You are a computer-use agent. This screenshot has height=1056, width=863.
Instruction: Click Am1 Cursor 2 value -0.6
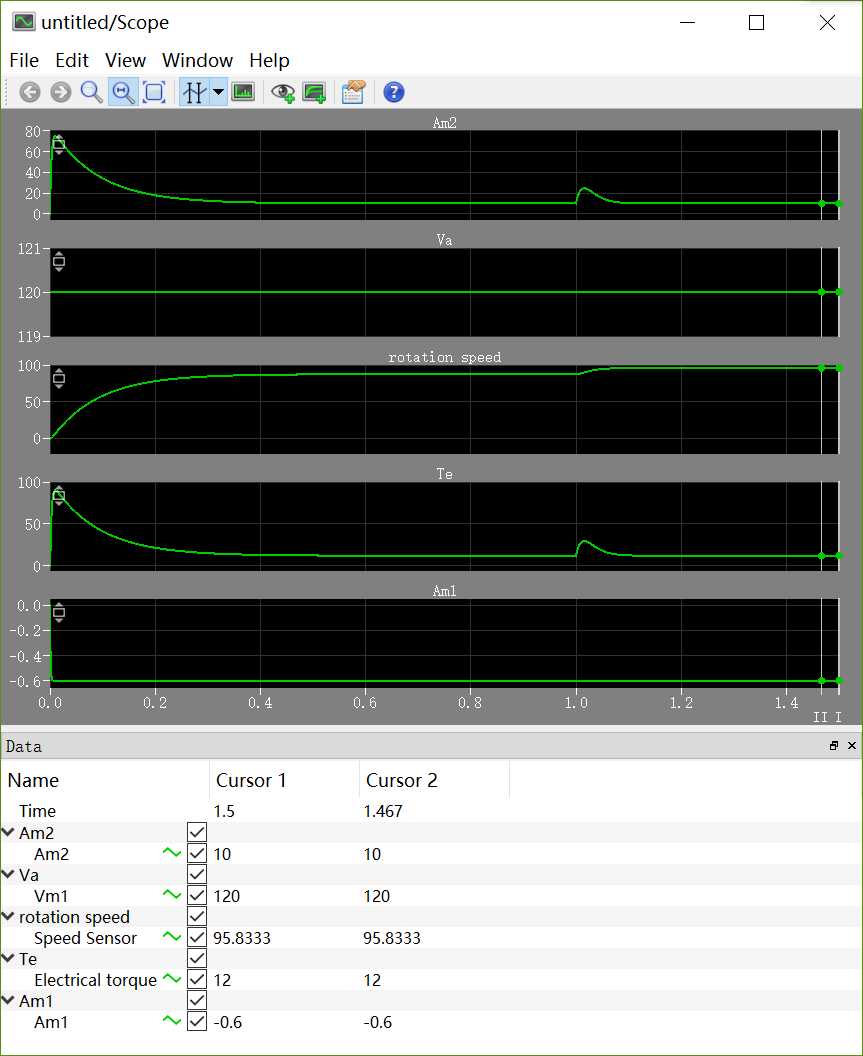point(377,1022)
